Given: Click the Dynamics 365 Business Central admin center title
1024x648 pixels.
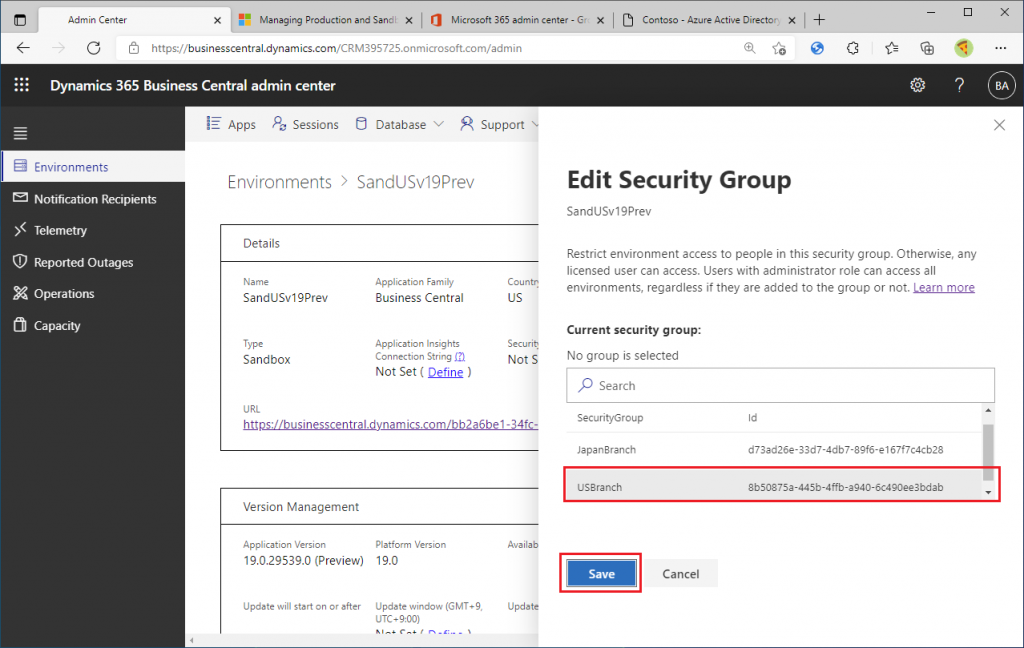Looking at the screenshot, I should click(x=193, y=86).
